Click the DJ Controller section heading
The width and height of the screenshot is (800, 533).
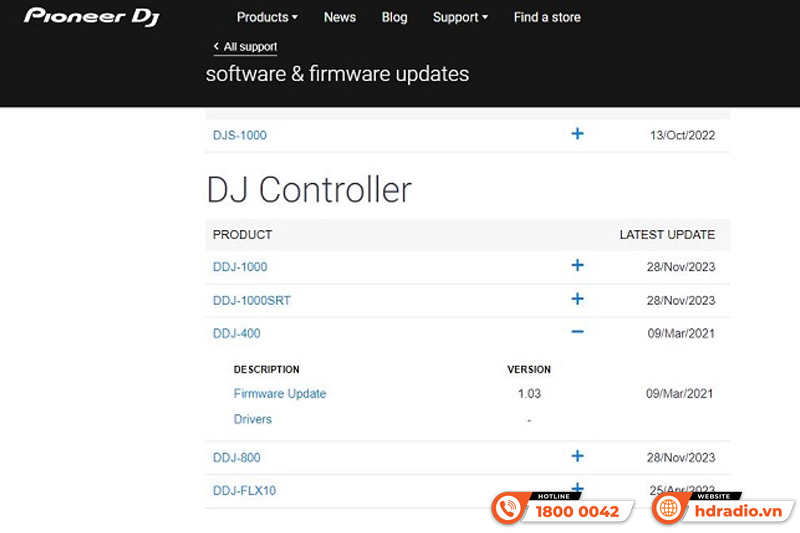(309, 190)
